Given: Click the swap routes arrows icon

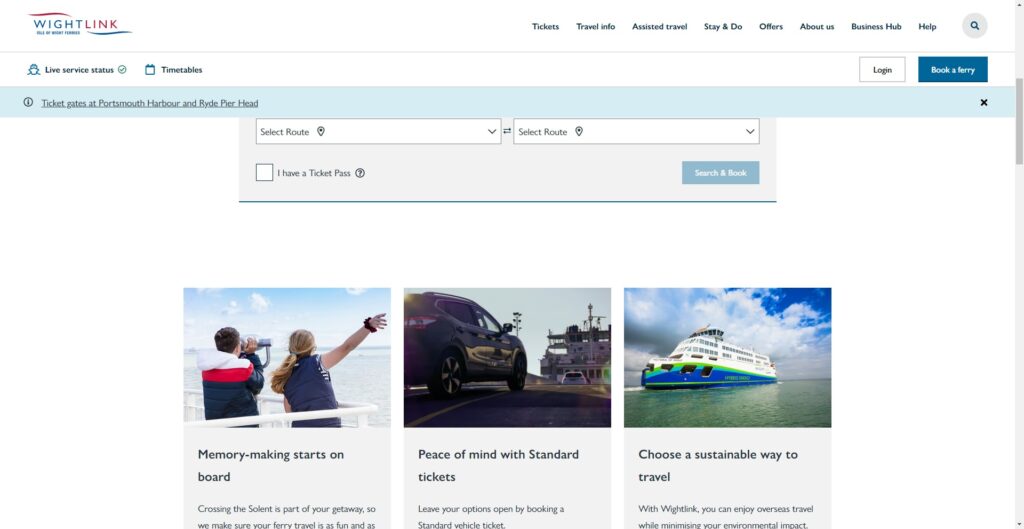Looking at the screenshot, I should tap(507, 132).
